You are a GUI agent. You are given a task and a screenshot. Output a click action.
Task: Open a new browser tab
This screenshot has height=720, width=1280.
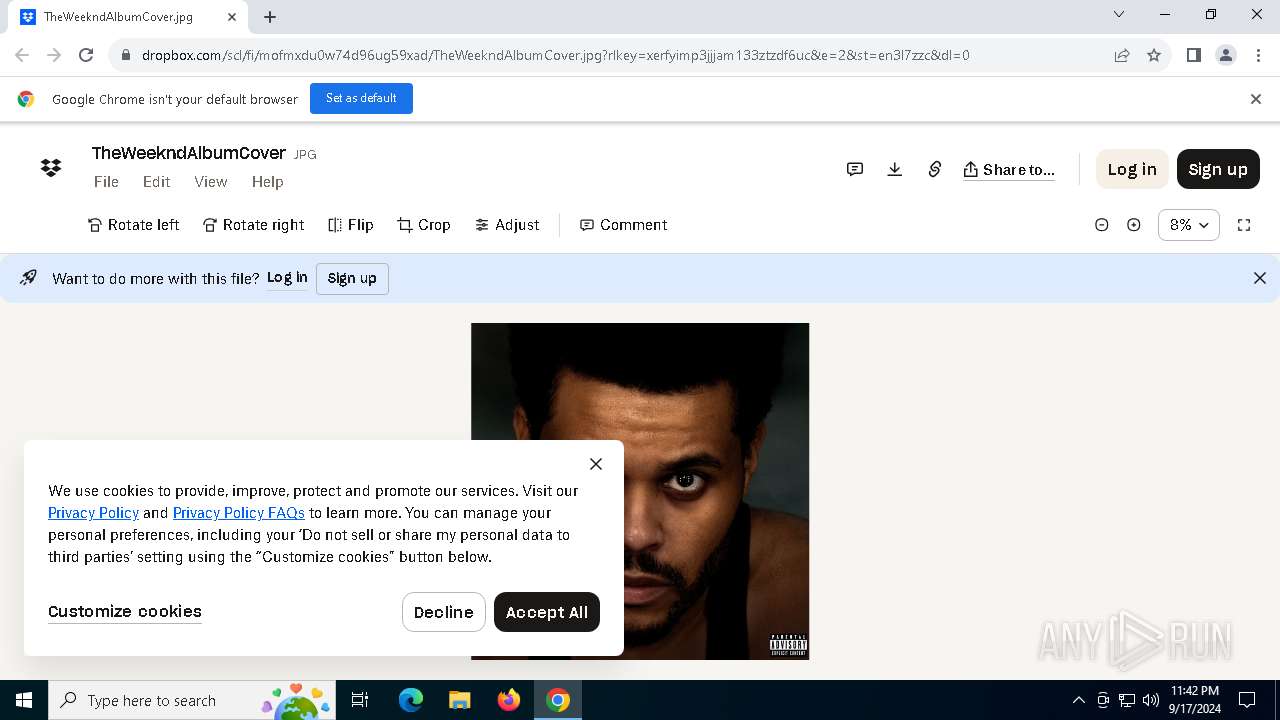[x=270, y=16]
